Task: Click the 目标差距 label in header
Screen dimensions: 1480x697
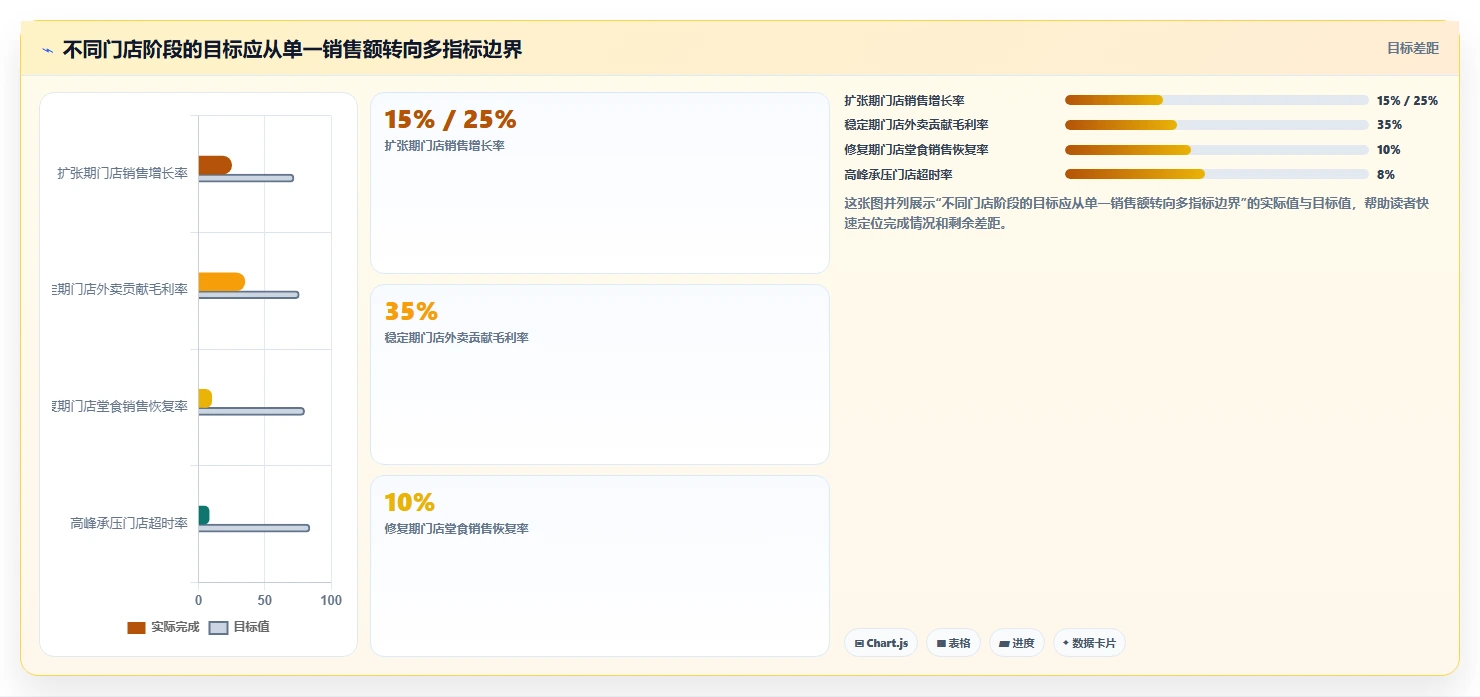Action: (1412, 48)
